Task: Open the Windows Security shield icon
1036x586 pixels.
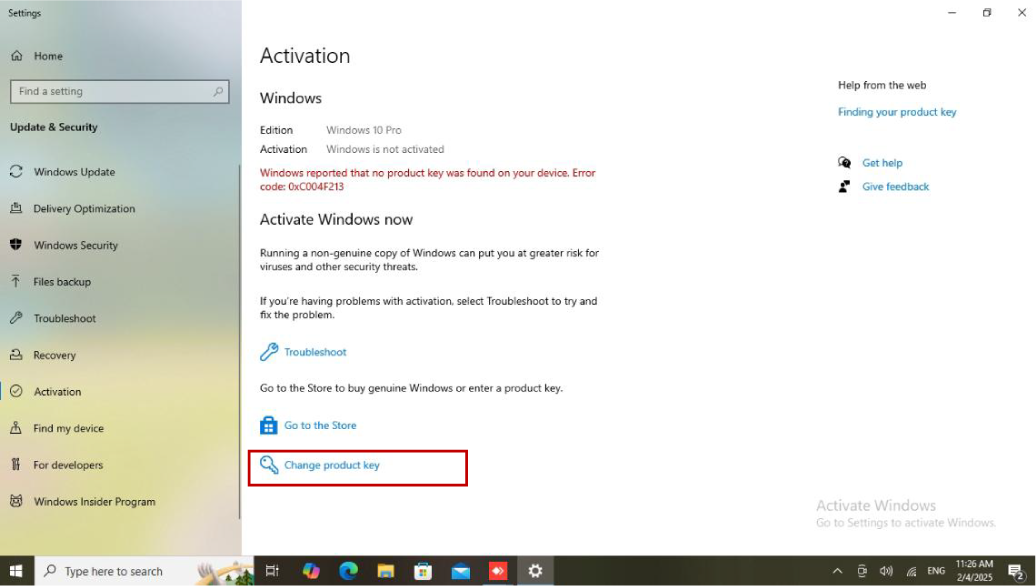Action: (16, 245)
